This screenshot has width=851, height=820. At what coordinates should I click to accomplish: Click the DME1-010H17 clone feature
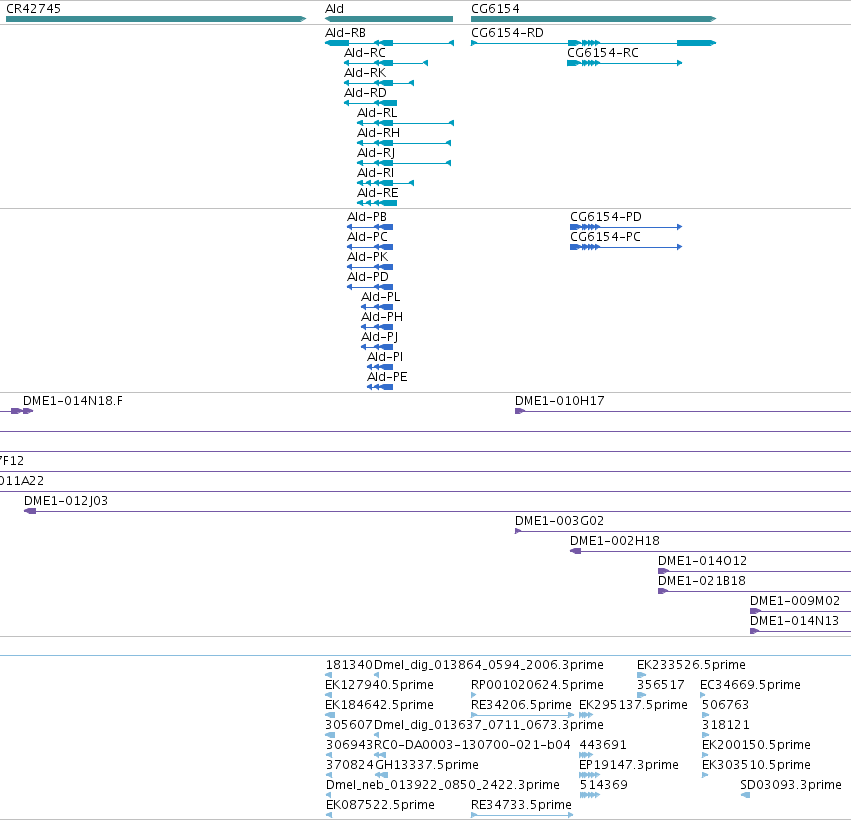point(683,411)
